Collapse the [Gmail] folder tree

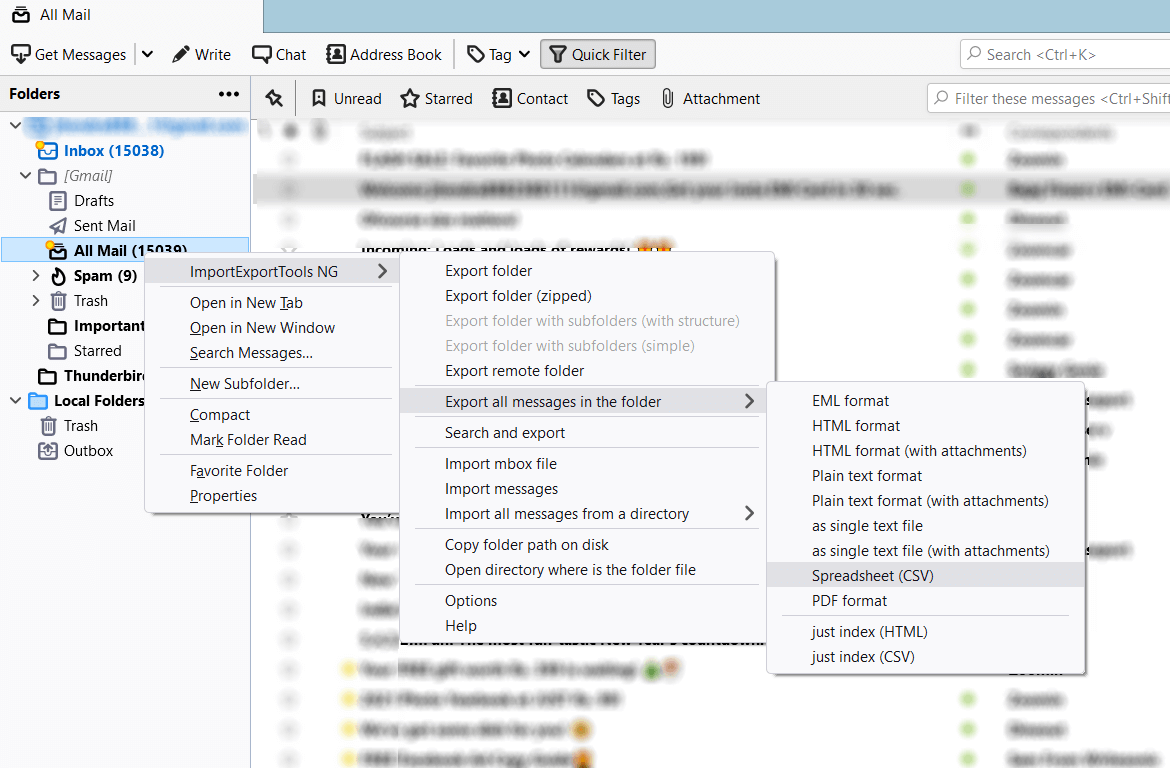coord(23,175)
